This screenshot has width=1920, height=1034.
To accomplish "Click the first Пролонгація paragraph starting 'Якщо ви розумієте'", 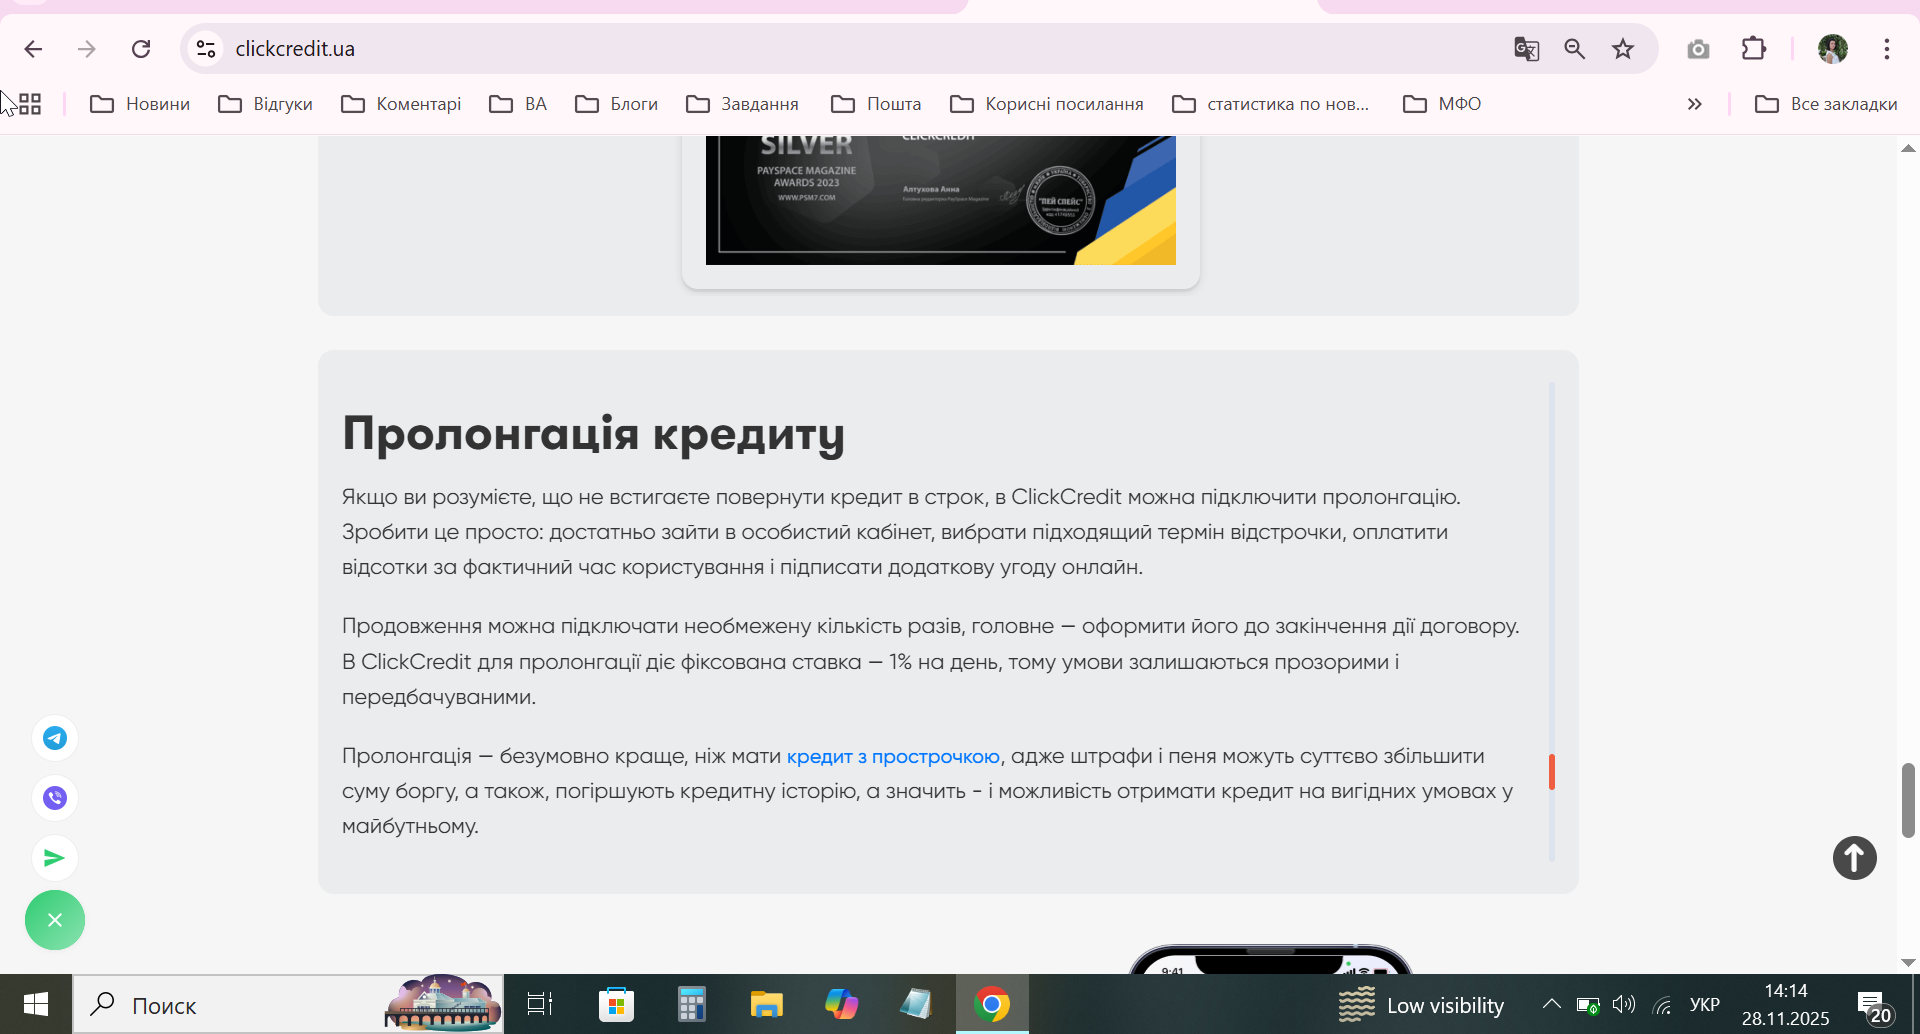I will 901,532.
